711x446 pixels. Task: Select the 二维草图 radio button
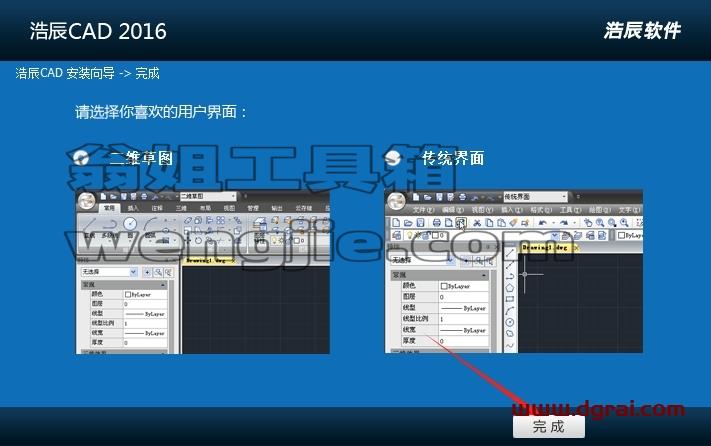tap(81, 158)
